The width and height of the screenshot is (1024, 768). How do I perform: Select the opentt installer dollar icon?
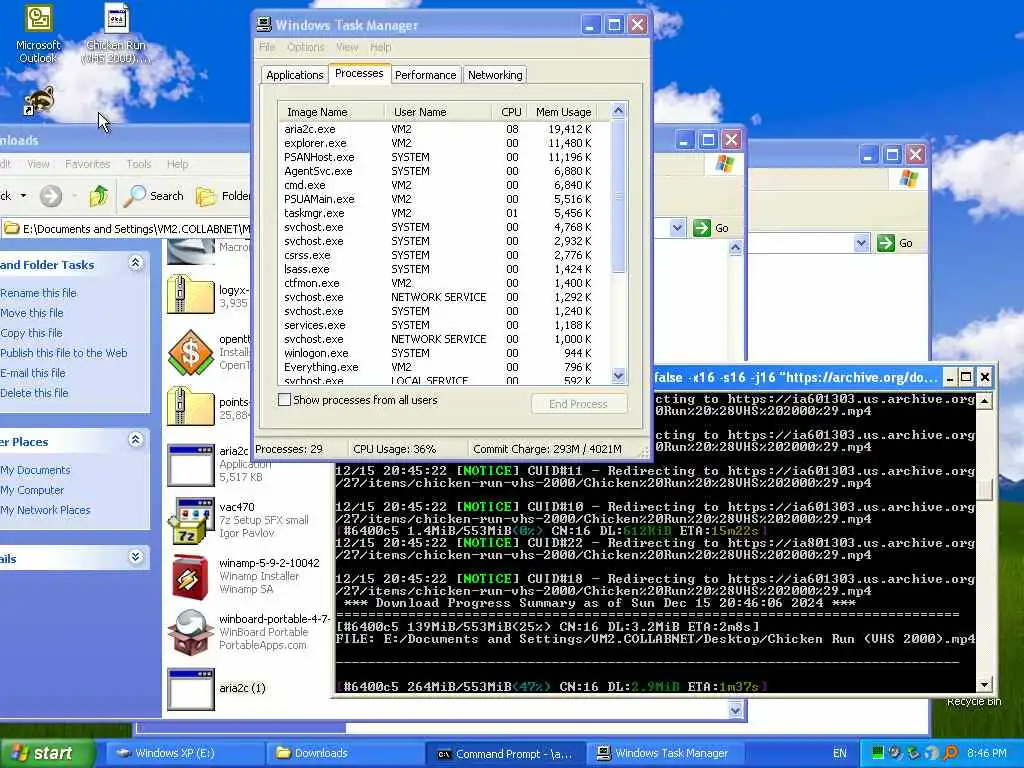(x=190, y=353)
